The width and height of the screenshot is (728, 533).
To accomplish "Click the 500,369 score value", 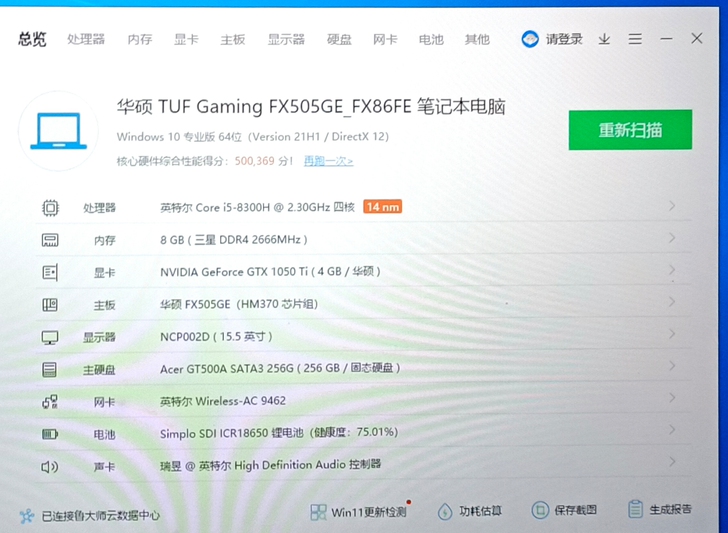I will pos(254,161).
